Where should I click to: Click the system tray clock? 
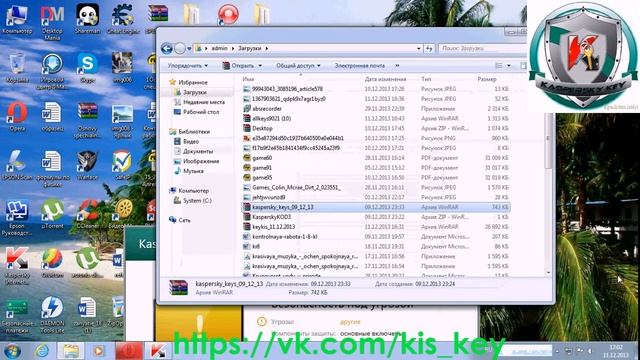click(x=616, y=351)
